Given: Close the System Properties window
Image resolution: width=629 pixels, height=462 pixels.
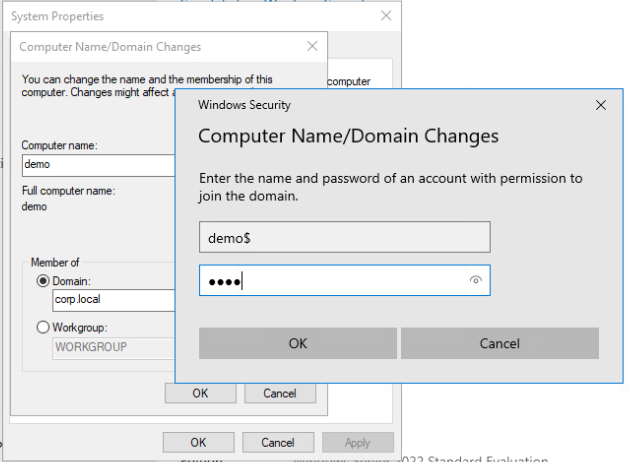Looking at the screenshot, I should [386, 16].
